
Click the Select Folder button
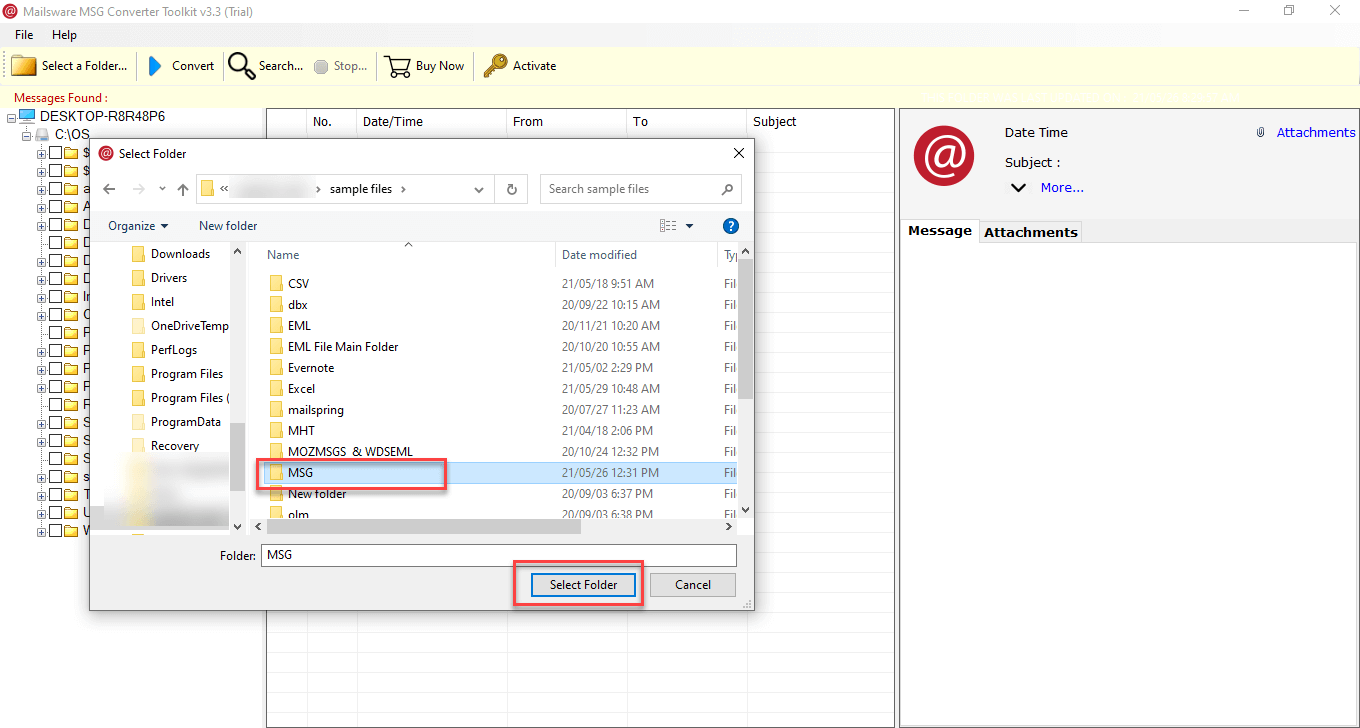(583, 585)
